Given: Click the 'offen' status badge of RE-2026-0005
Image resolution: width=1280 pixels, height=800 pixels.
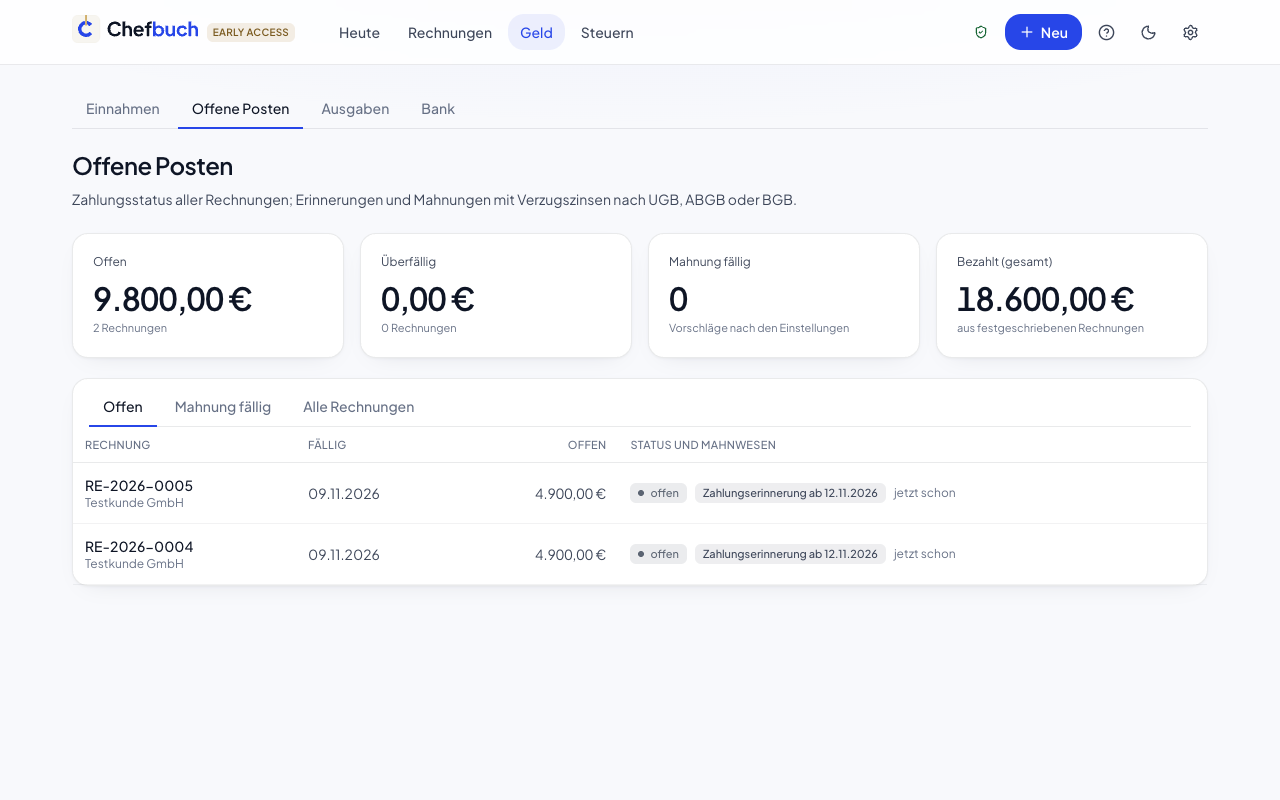Looking at the screenshot, I should tap(658, 493).
